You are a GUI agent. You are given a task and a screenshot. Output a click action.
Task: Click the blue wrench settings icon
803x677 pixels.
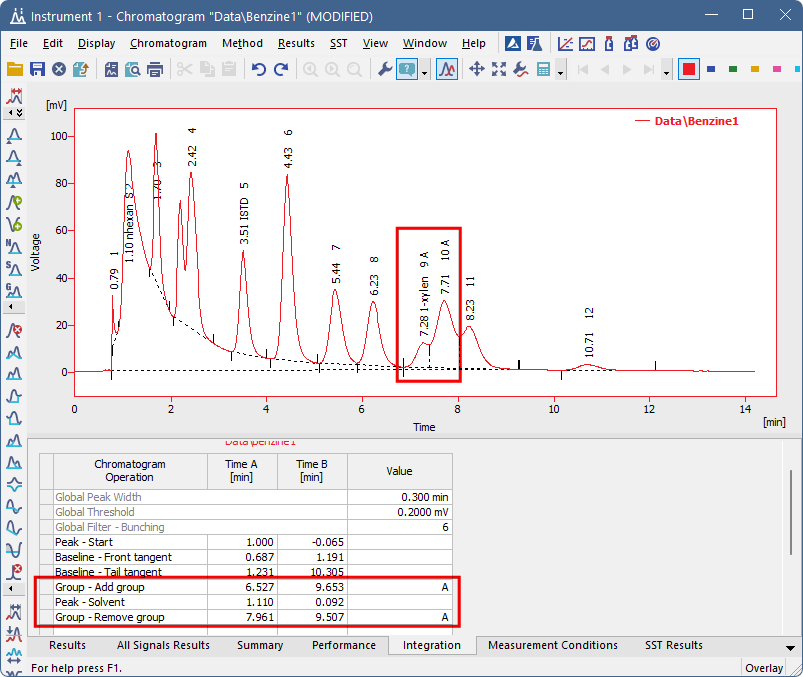click(x=385, y=69)
